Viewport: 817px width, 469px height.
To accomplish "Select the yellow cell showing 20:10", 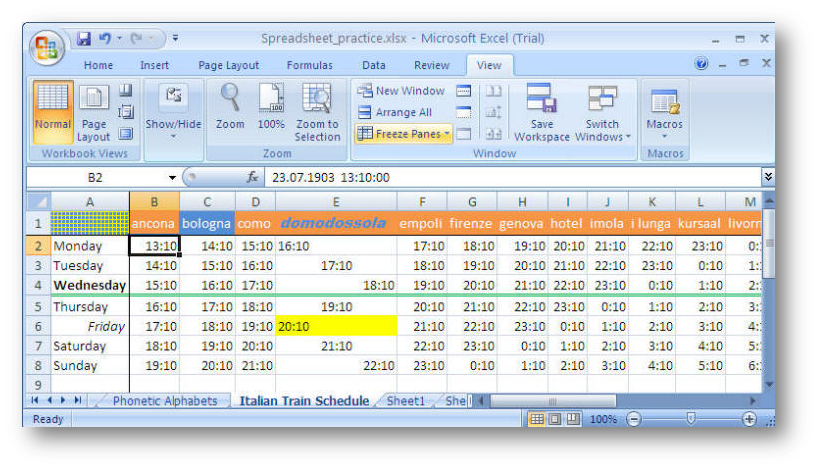I will [336, 326].
